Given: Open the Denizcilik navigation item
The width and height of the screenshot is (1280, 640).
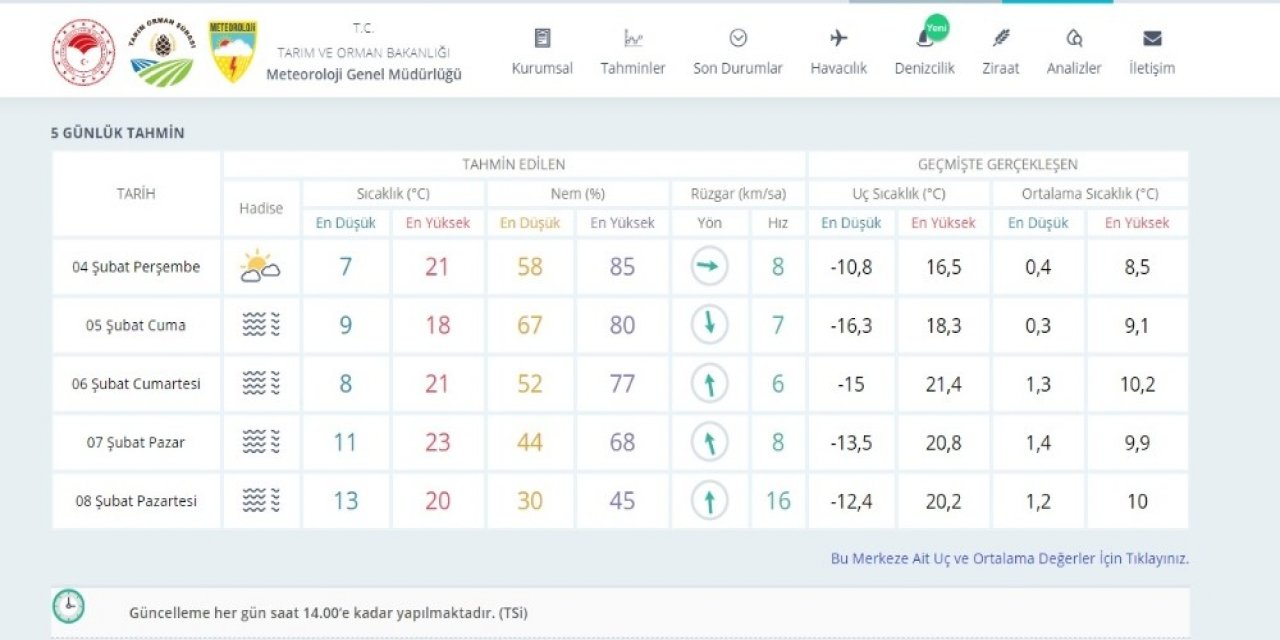Looking at the screenshot, I should [x=924, y=52].
